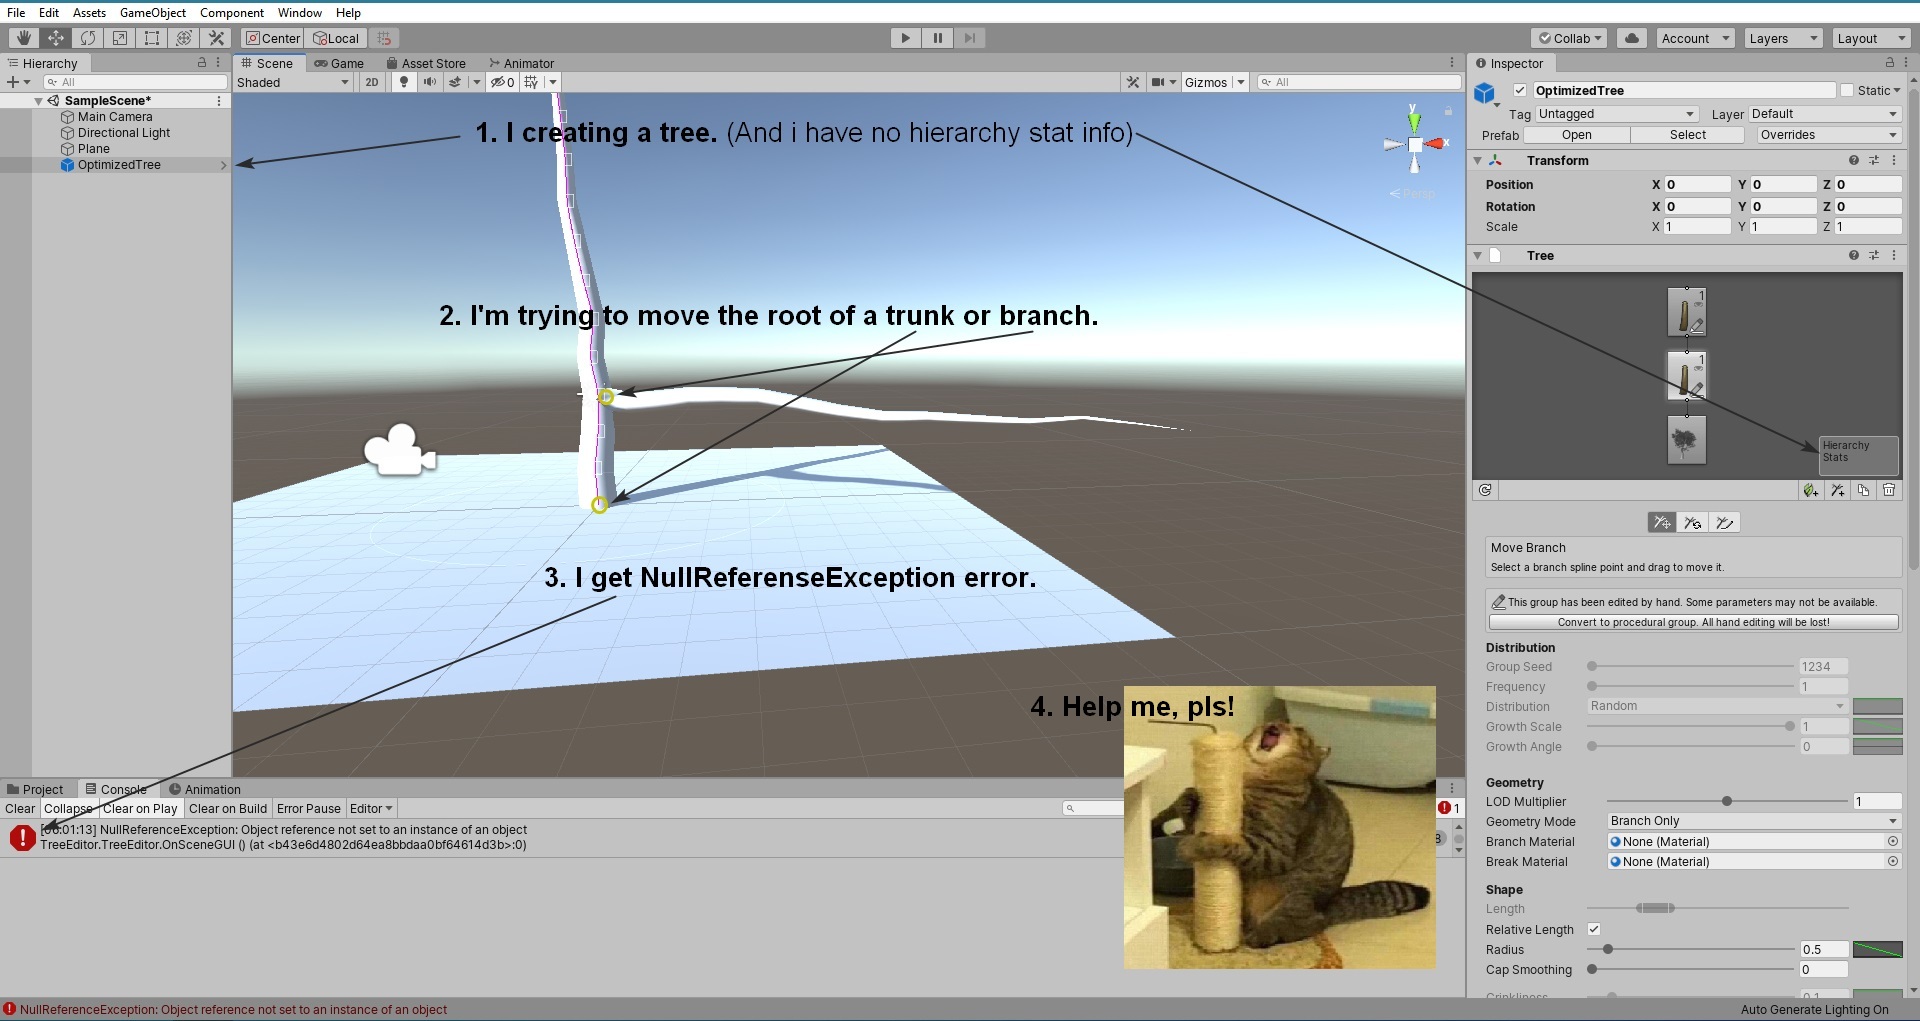The height and width of the screenshot is (1021, 1920).
Task: Open the Distribution dropdown set to Random
Action: tap(1714, 706)
